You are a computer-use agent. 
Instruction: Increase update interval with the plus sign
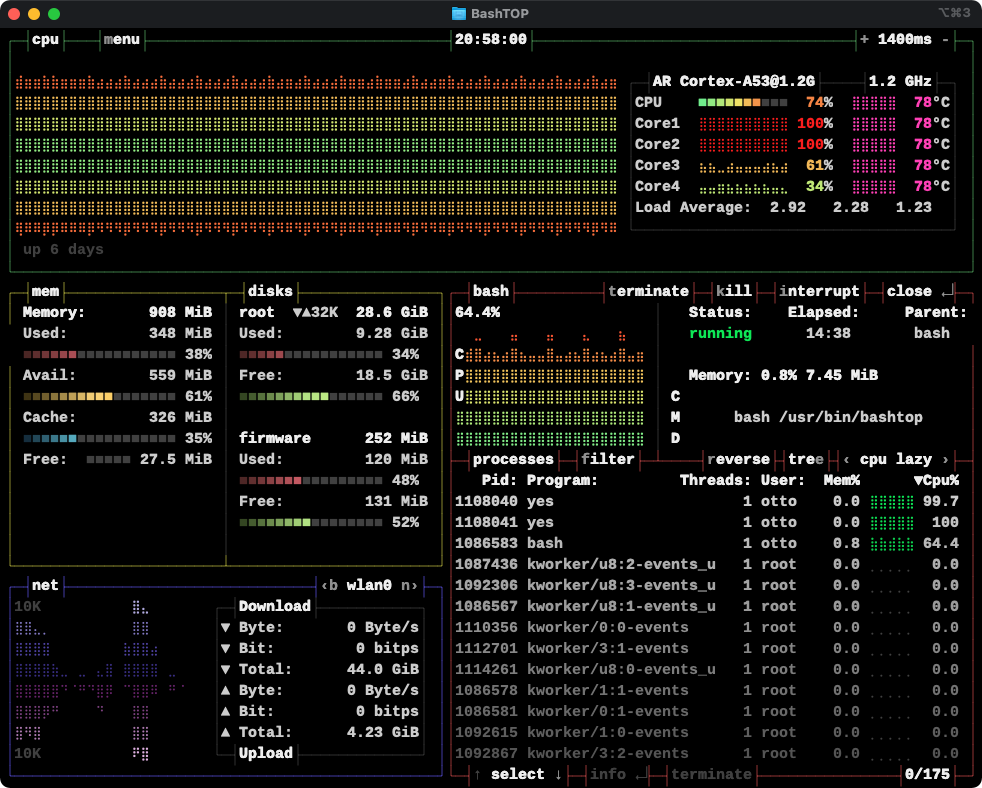[x=864, y=39]
